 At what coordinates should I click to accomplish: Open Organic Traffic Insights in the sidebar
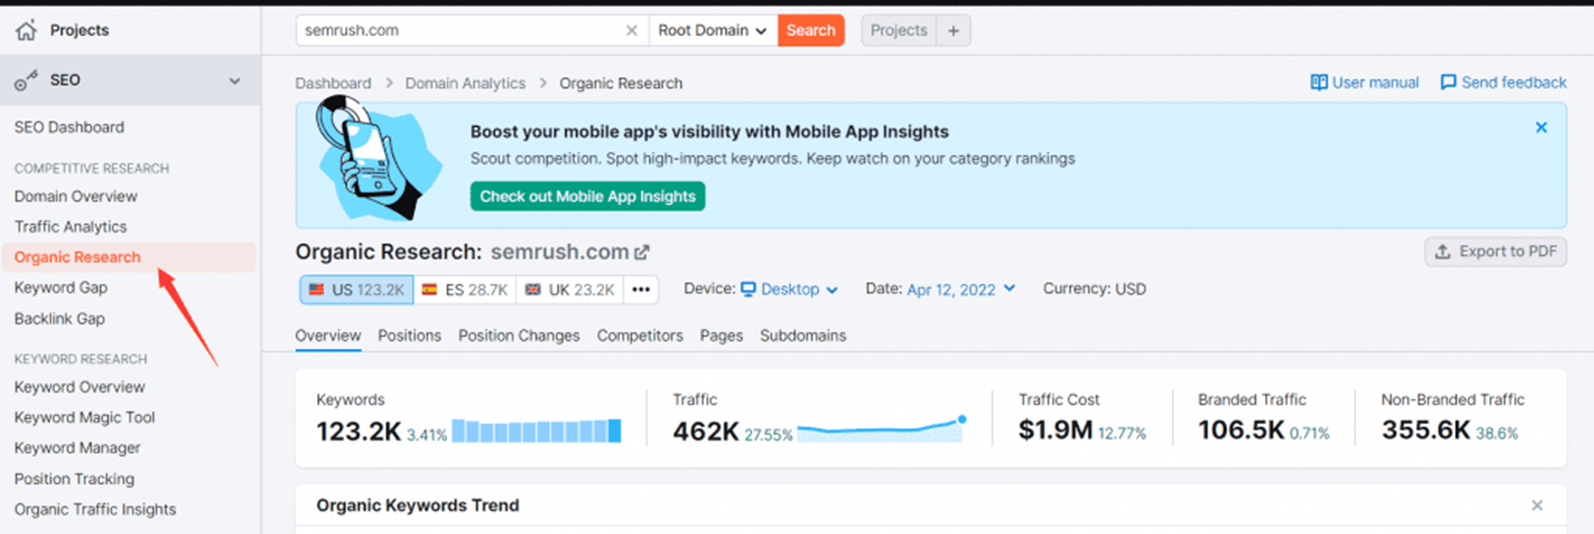coord(95,509)
